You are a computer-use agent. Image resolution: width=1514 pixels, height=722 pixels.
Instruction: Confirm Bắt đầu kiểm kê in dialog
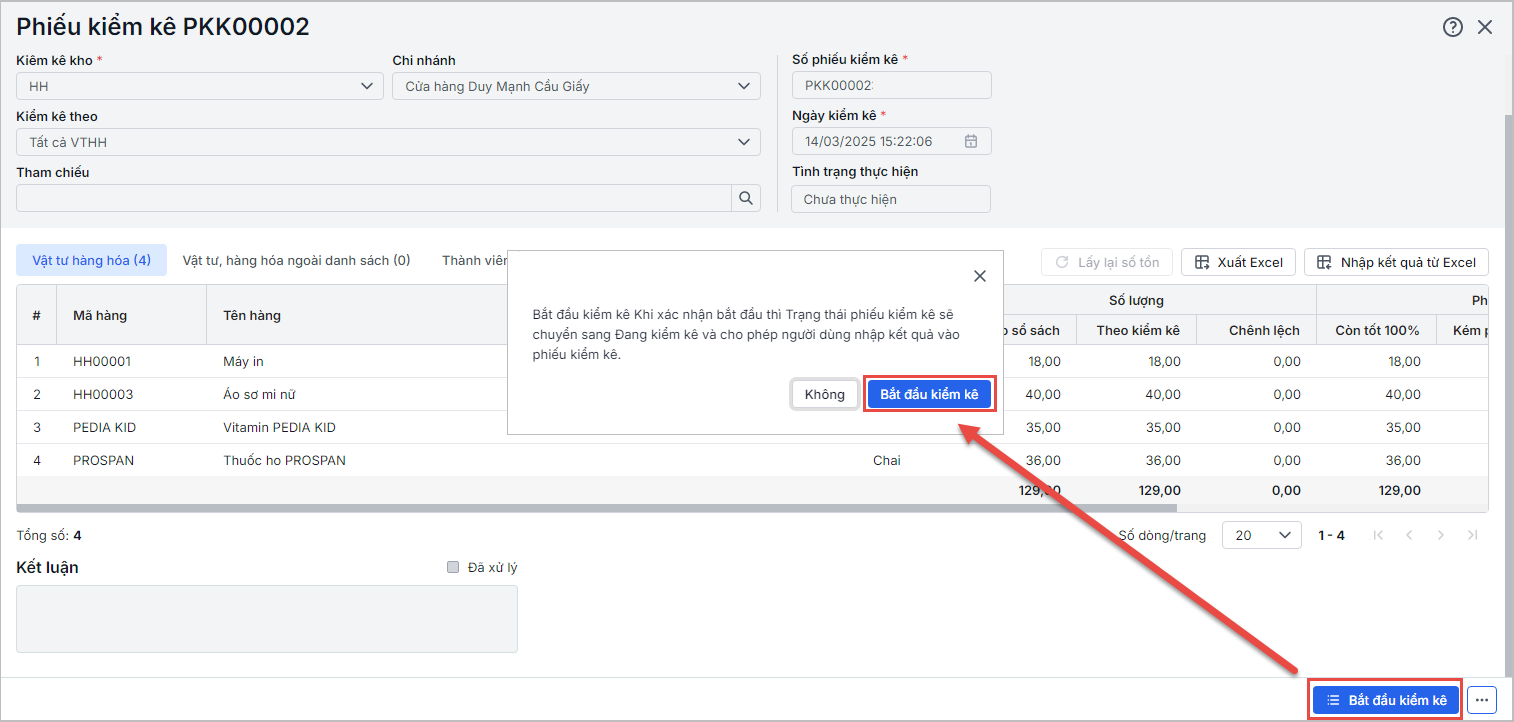click(x=929, y=394)
